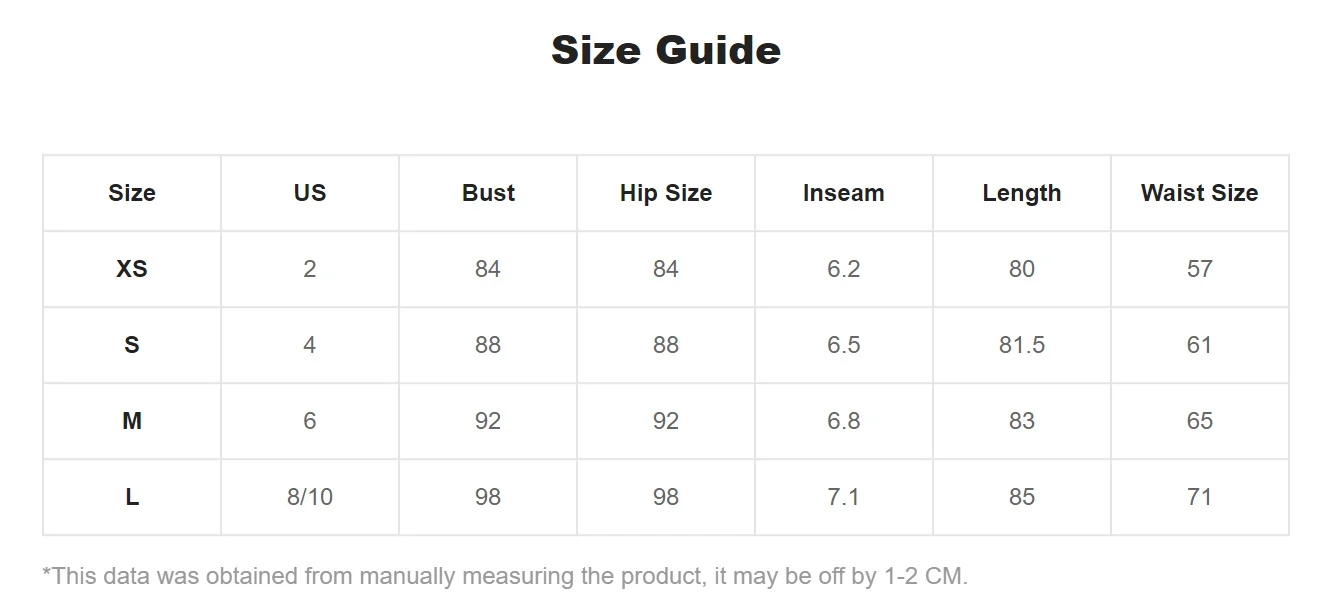Select the Bust column header
Screen dimensions: 1327x610
coord(488,193)
